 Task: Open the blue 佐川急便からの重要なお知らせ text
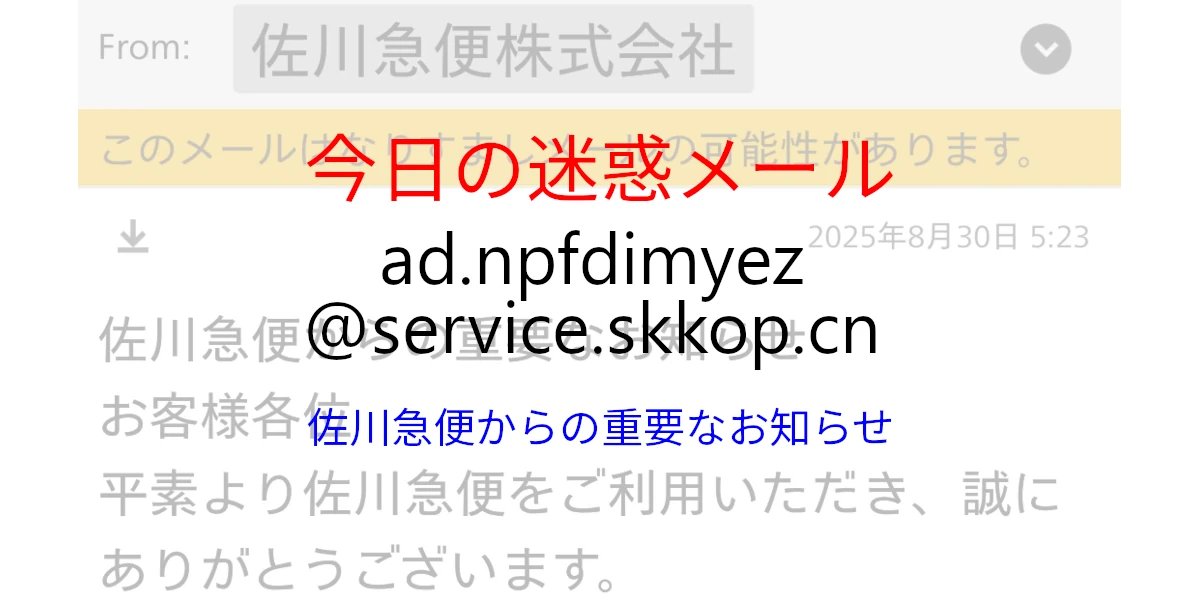(600, 427)
